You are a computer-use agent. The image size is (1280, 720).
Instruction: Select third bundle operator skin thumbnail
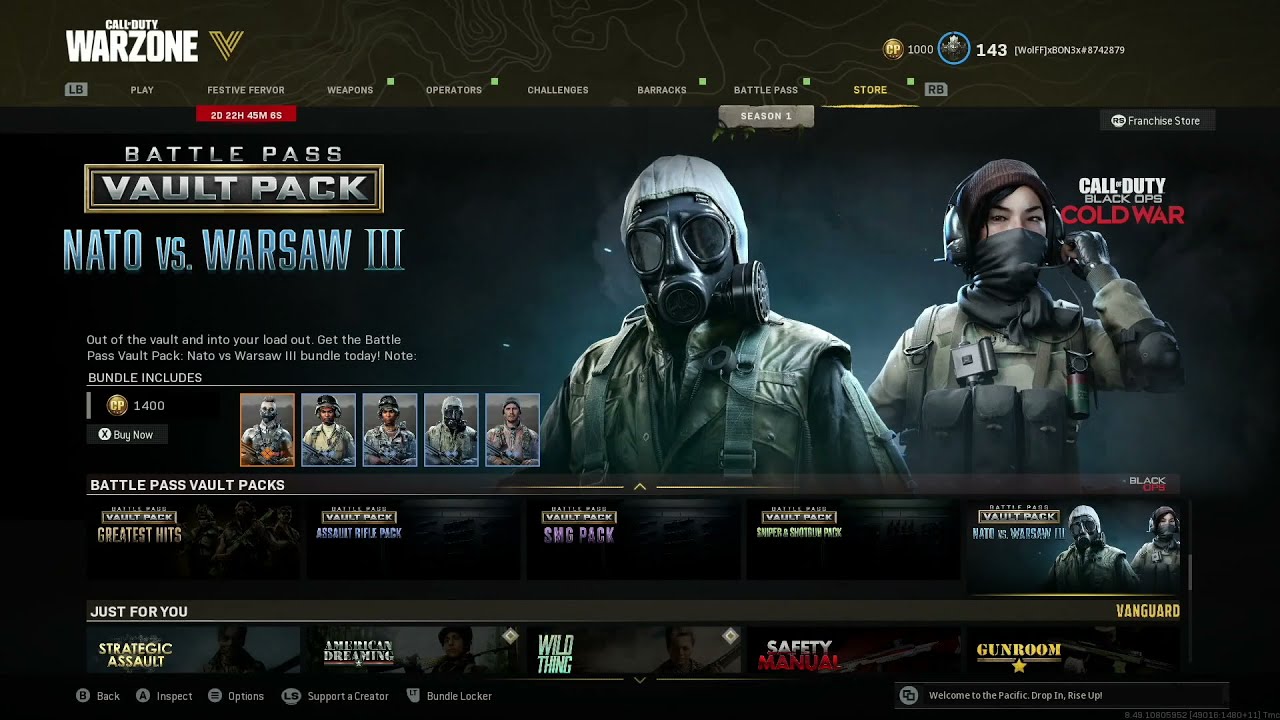[390, 430]
